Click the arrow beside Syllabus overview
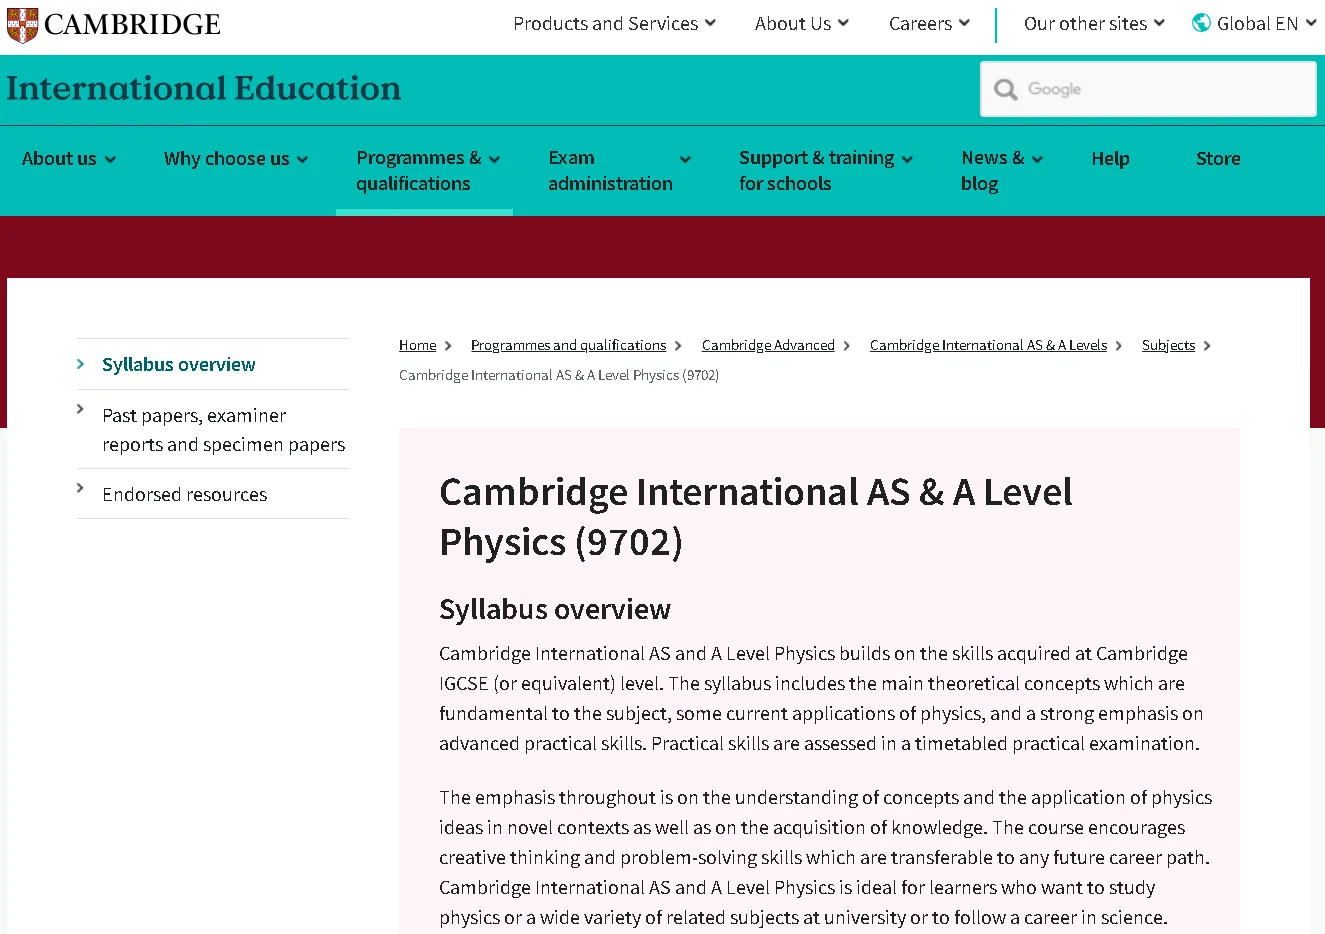This screenshot has width=1325, height=934. (x=82, y=364)
